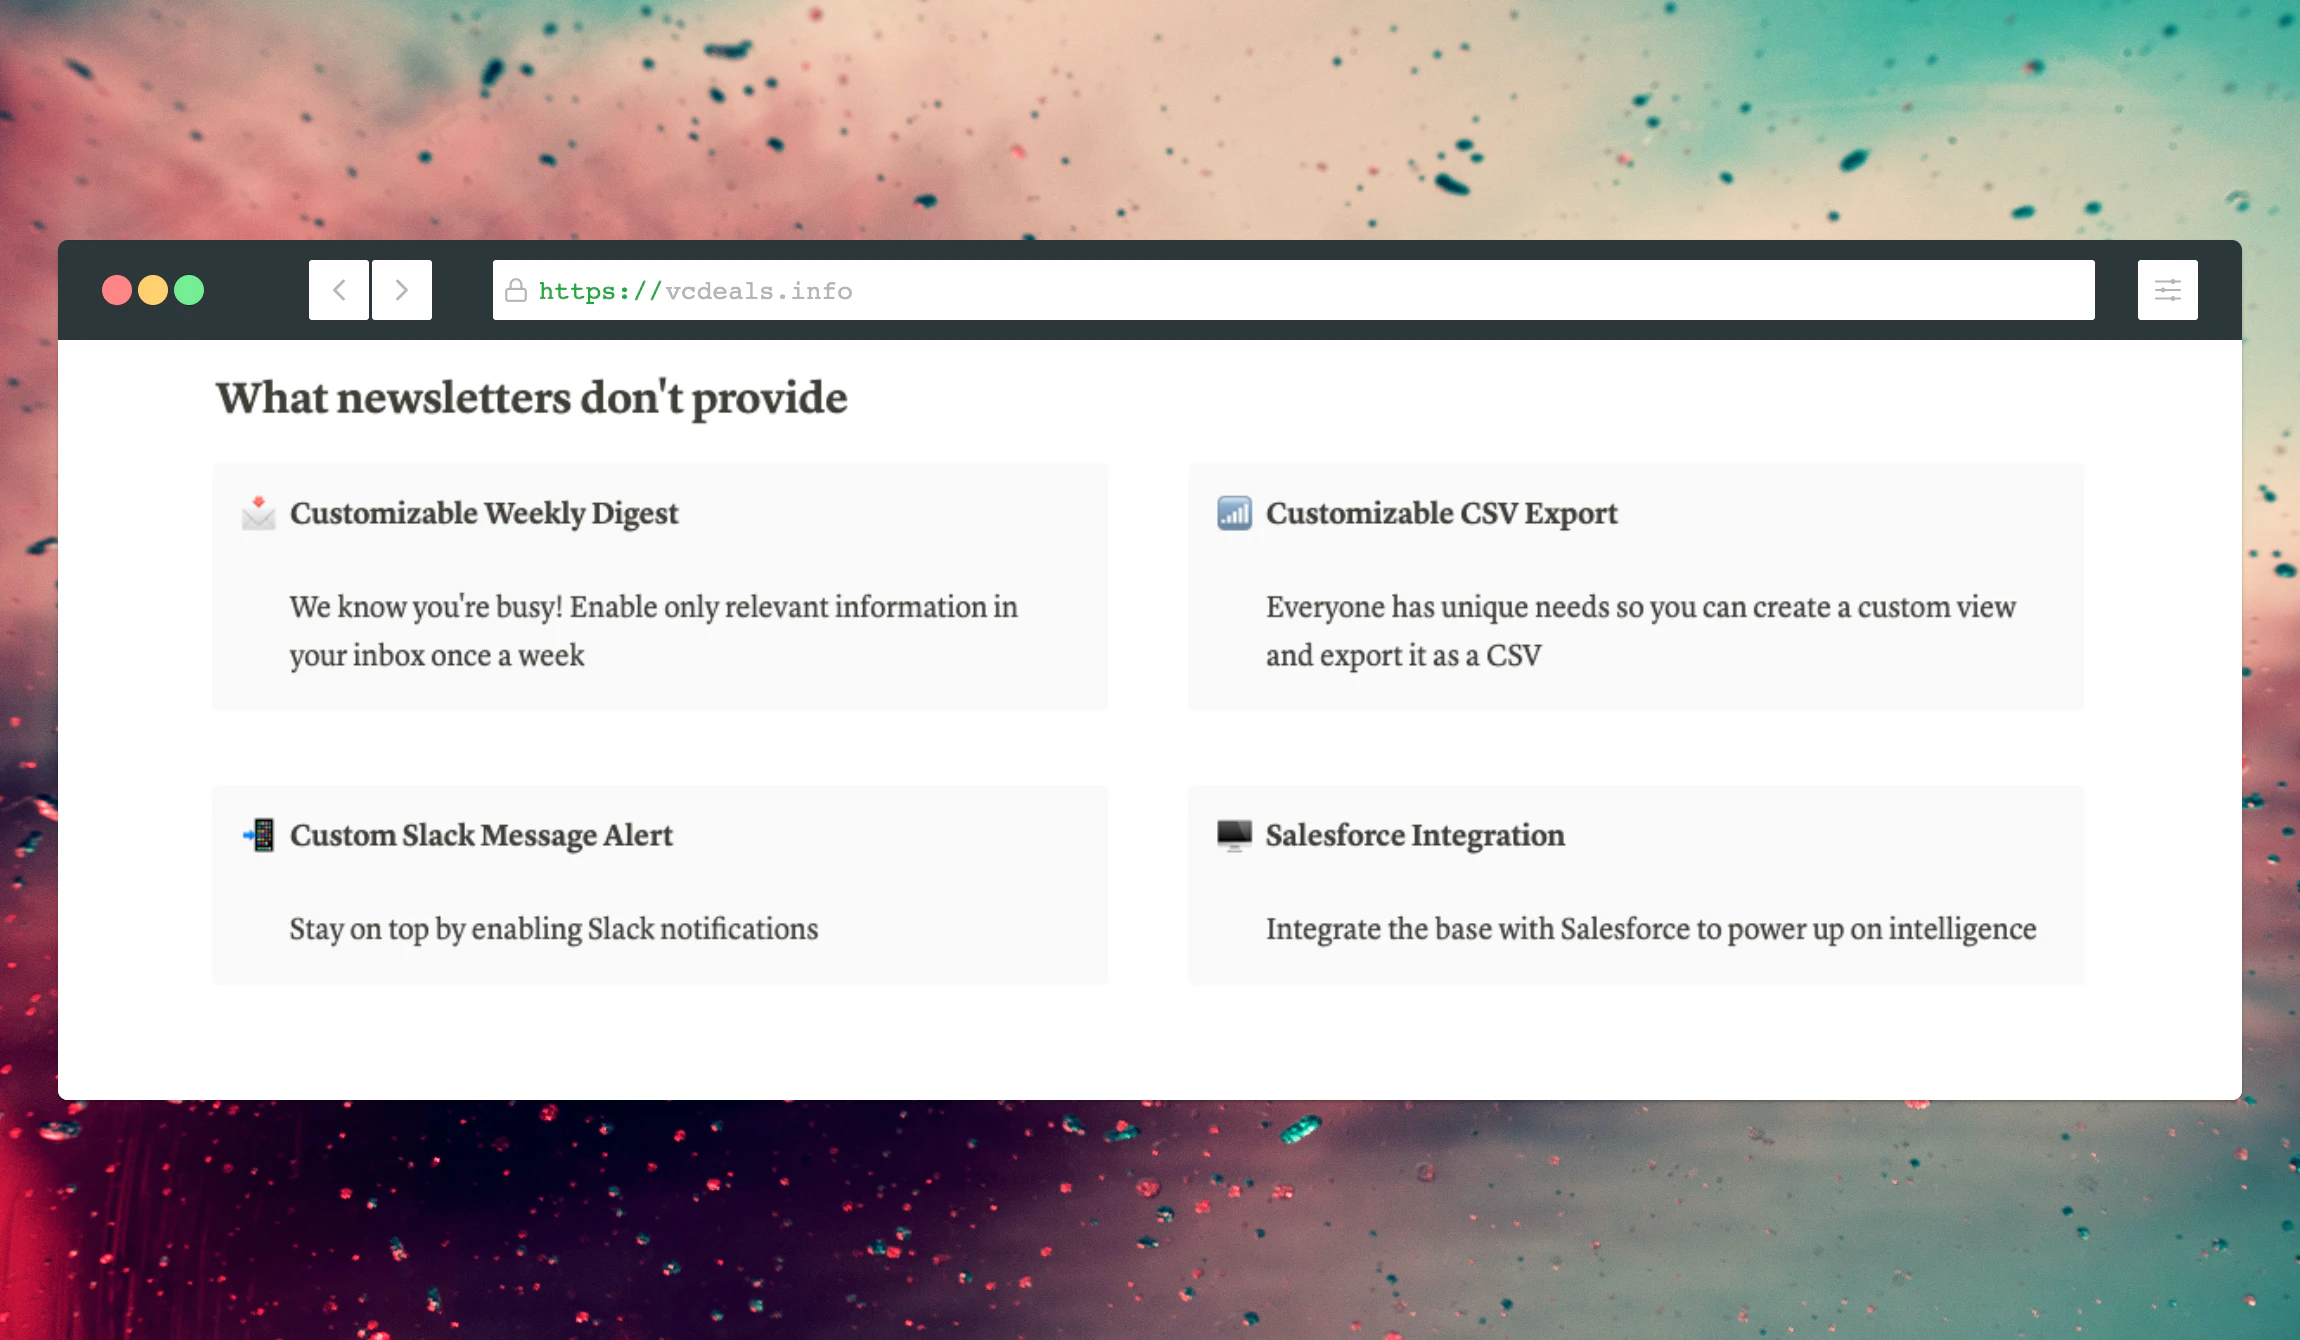Click the desktop computer icon beside Salesforce Integration
Viewport: 2300px width, 1340px height.
tap(1234, 835)
